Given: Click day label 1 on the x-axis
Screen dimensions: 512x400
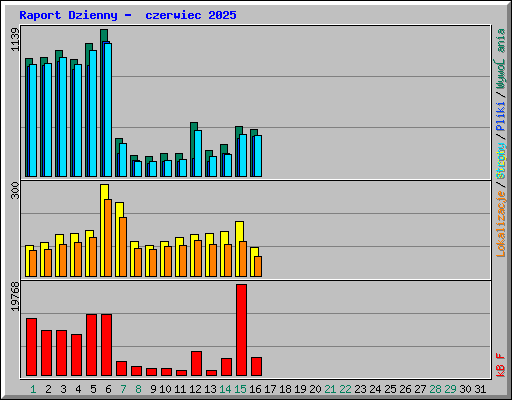Looking at the screenshot, I should pos(33,389).
